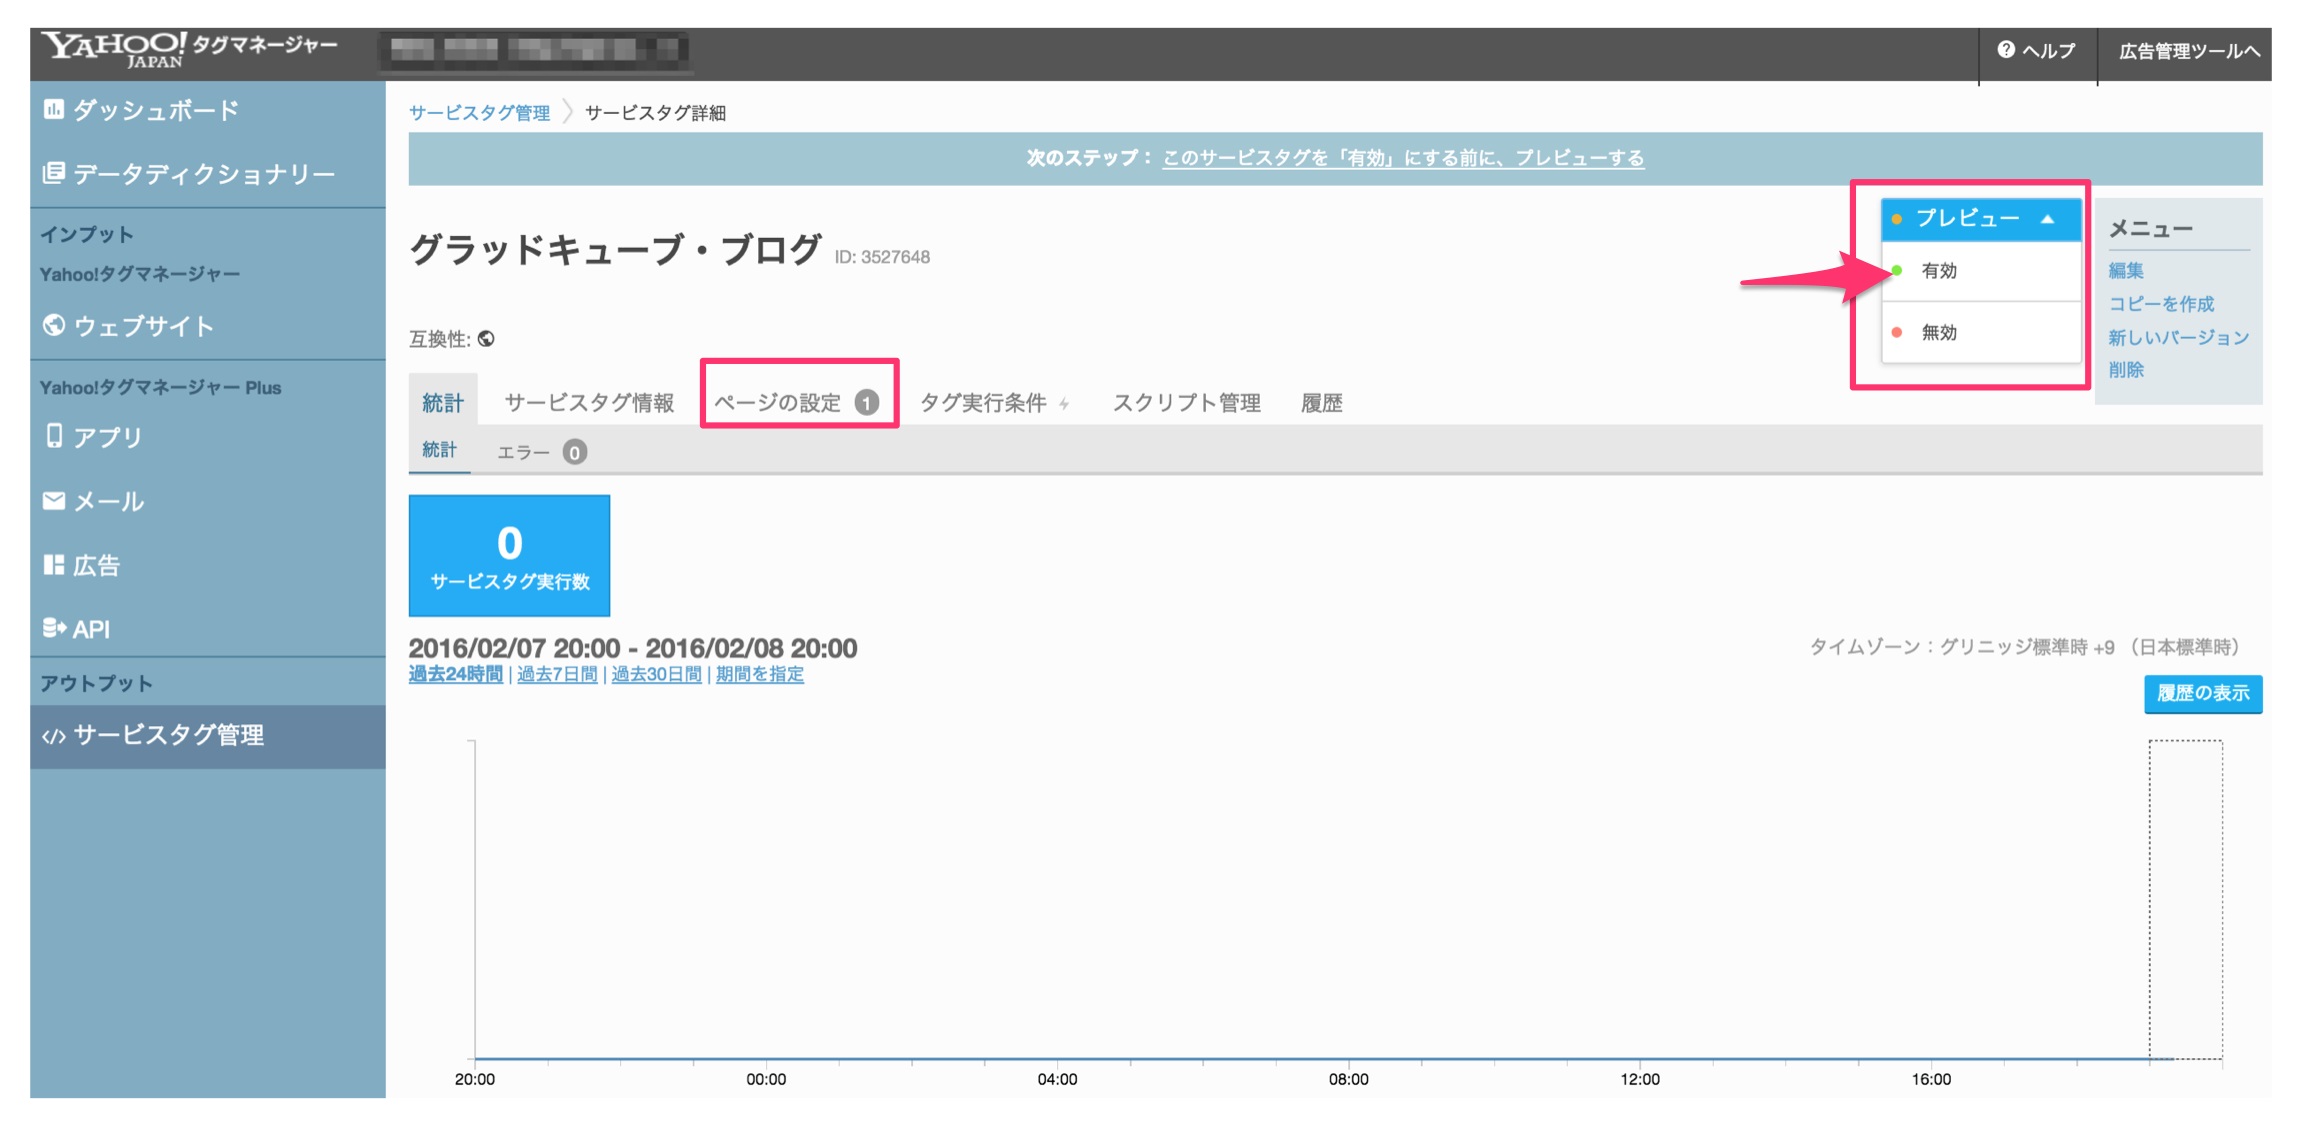Select the エラー sub-tab

pyautogui.click(x=541, y=452)
